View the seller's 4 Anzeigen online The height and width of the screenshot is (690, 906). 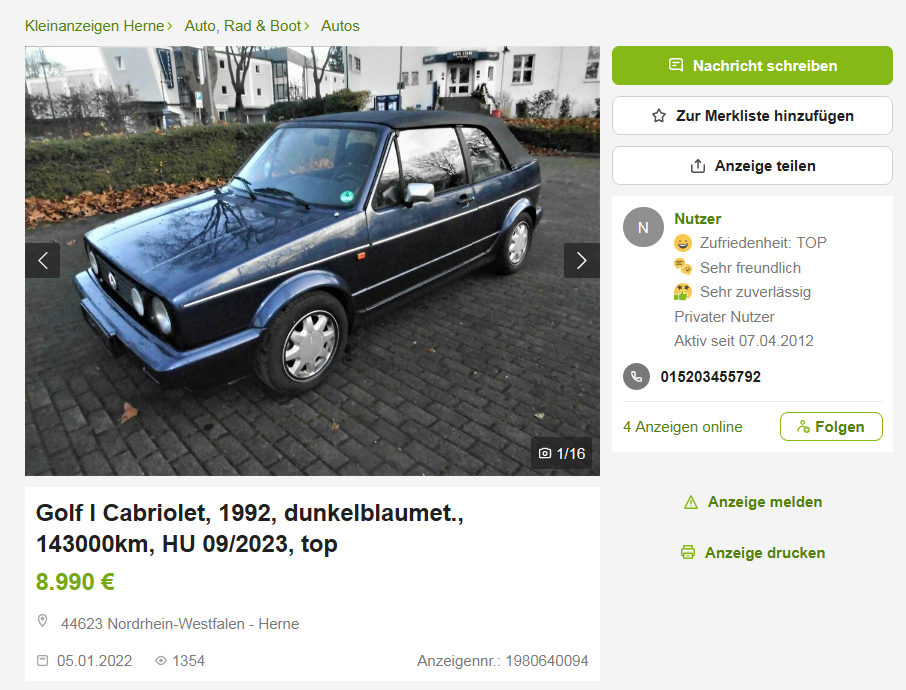(682, 427)
